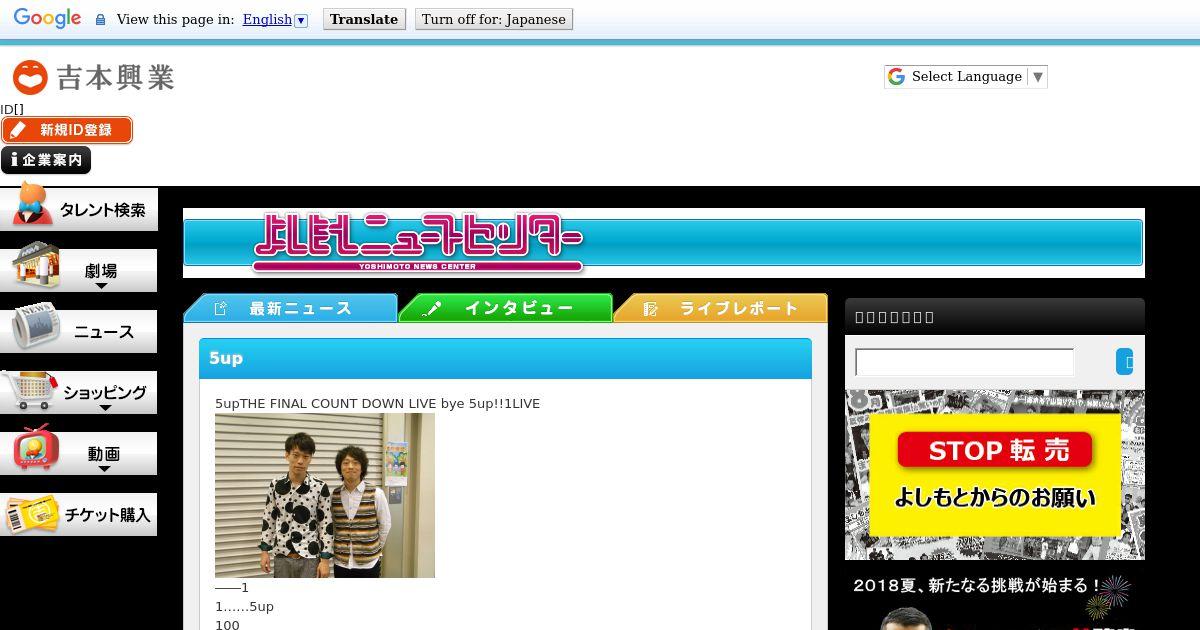This screenshot has width=1200, height=630.
Task: Click the blue search submit button
Action: click(x=1125, y=362)
